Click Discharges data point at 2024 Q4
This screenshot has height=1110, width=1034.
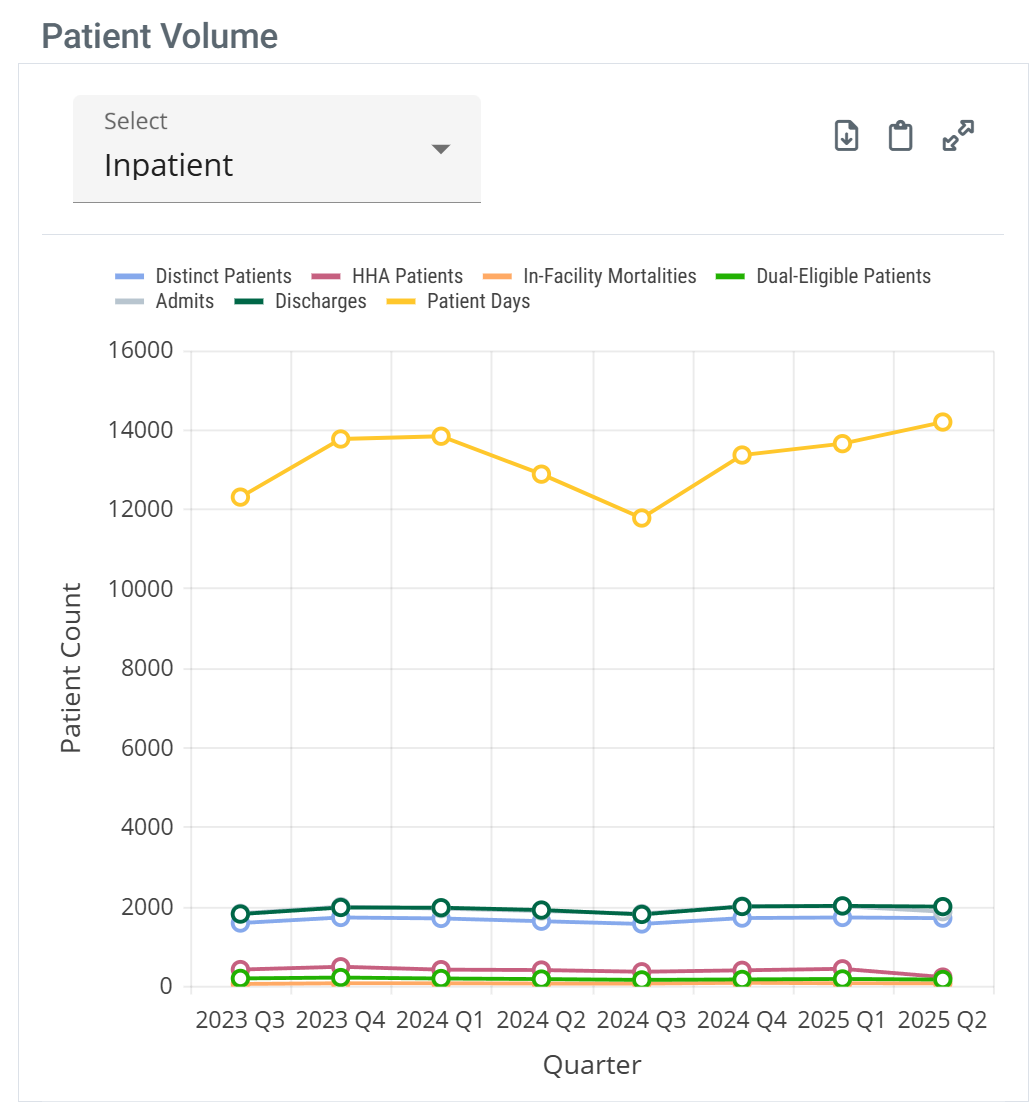(x=742, y=906)
